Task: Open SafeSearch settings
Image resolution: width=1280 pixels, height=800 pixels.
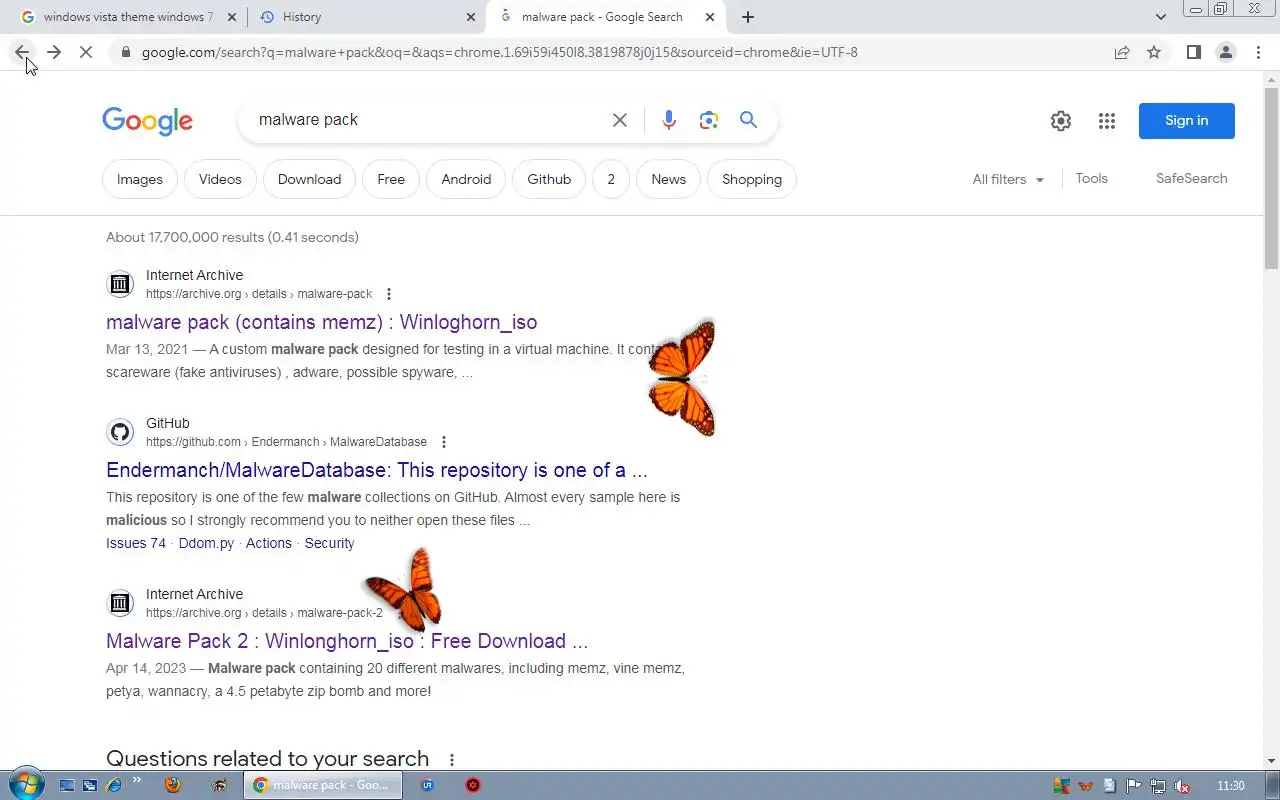Action: click(x=1191, y=178)
